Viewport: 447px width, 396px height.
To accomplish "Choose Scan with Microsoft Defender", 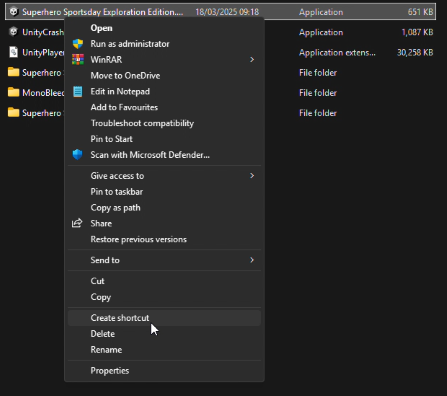I will (164, 155).
